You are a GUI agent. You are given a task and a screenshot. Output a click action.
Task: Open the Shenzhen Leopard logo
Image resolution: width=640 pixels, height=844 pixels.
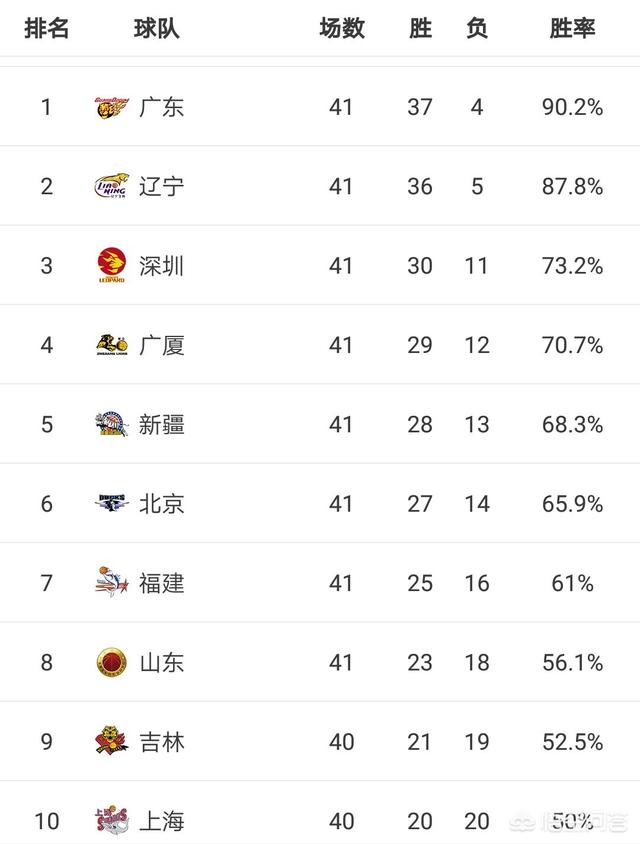click(x=112, y=265)
